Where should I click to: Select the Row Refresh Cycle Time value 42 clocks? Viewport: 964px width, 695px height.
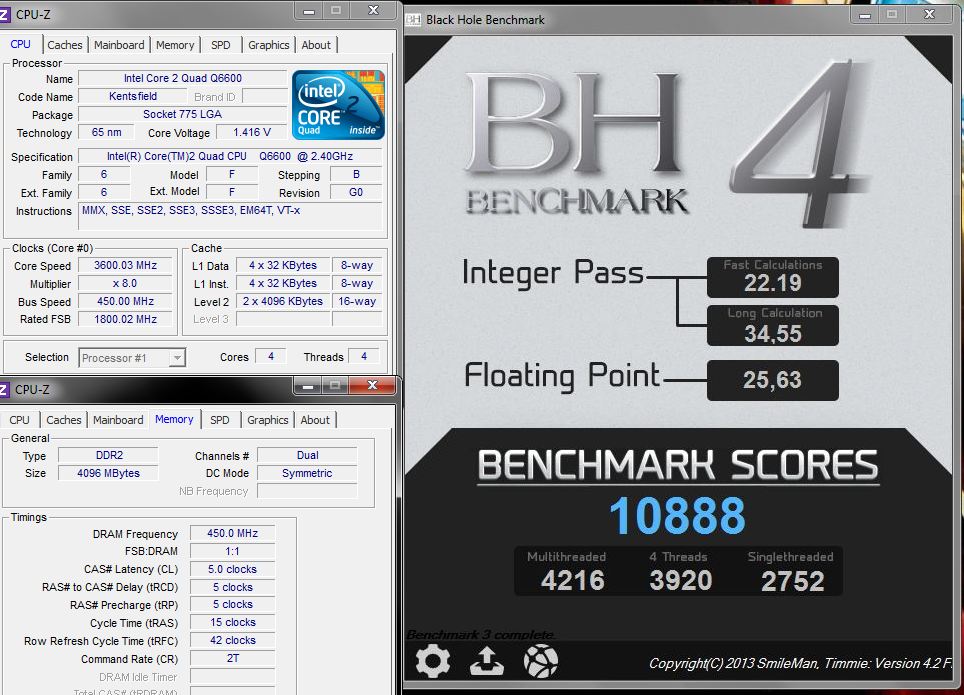point(232,640)
